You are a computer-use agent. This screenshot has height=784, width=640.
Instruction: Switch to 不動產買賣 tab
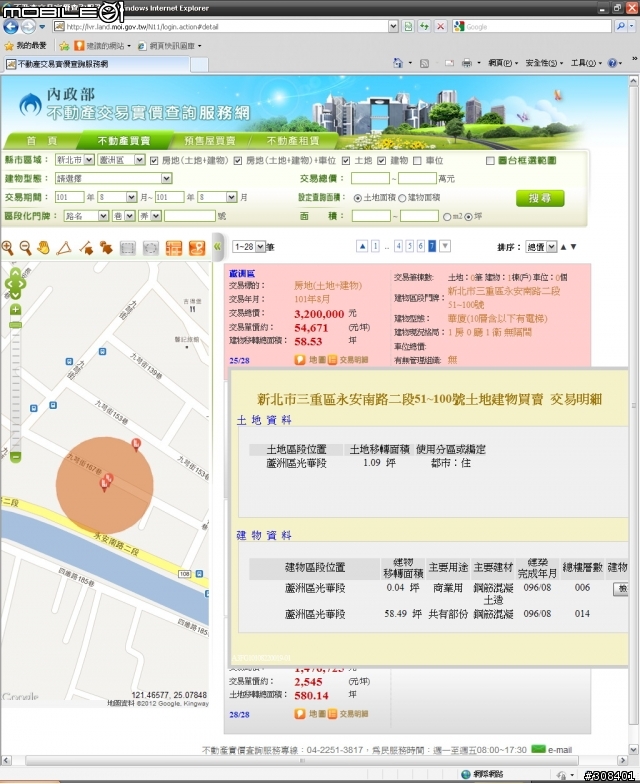[x=124, y=140]
